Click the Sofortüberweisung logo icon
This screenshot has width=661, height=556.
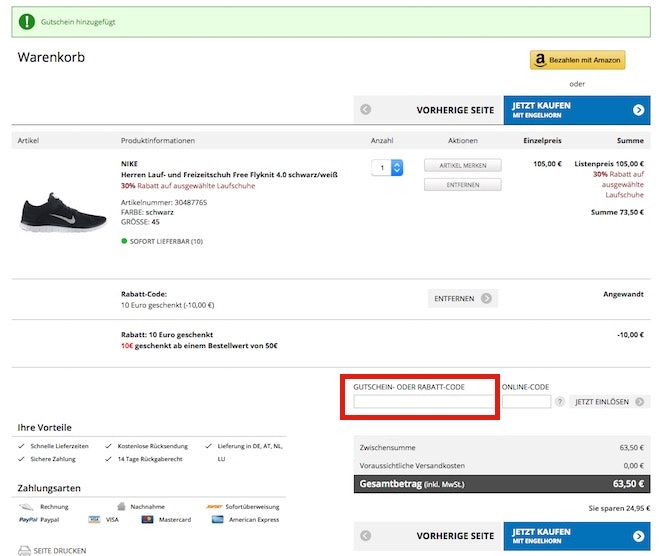[x=214, y=507]
